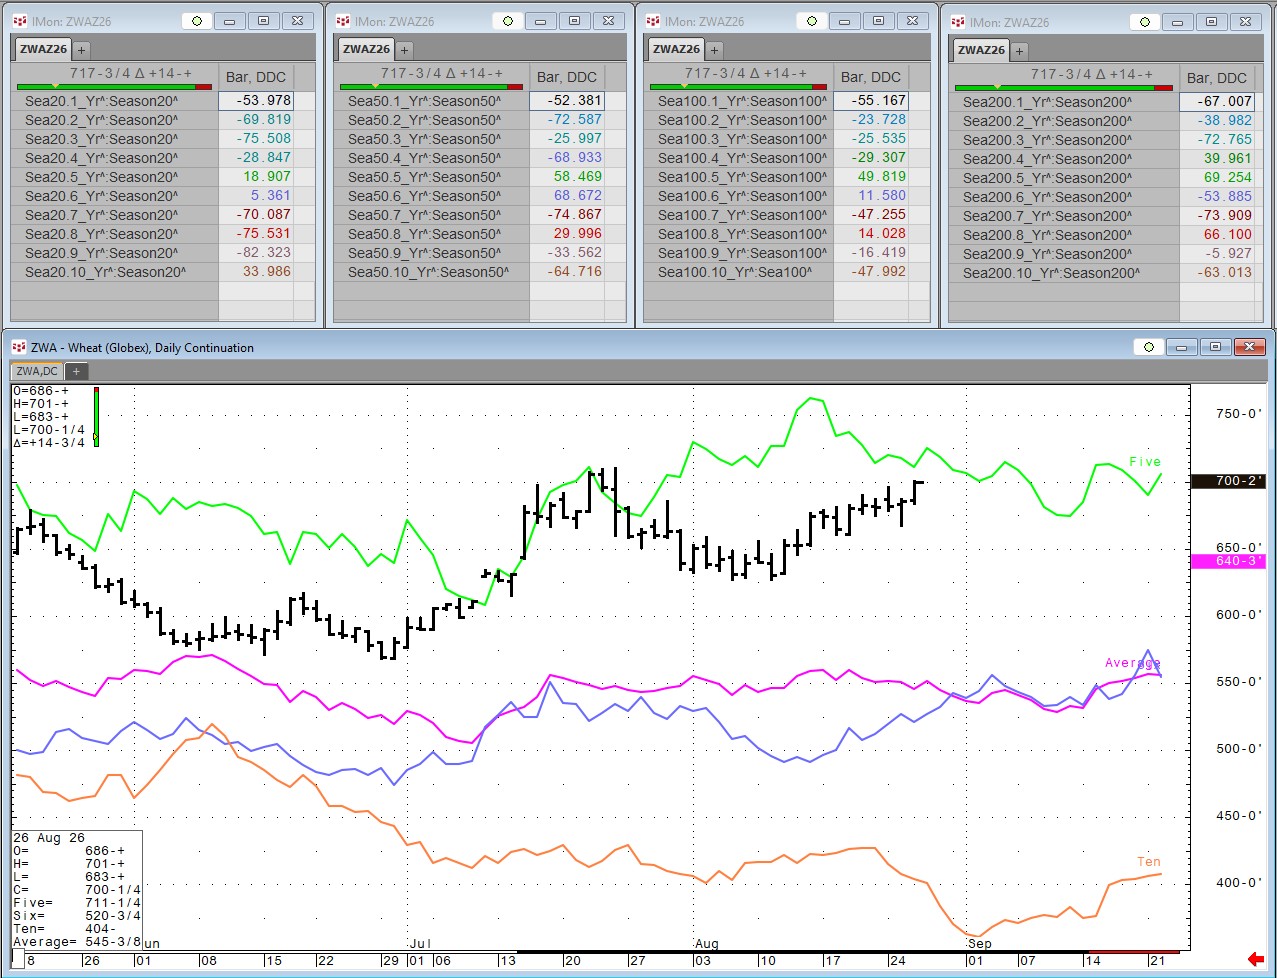Image resolution: width=1277 pixels, height=978 pixels.
Task: Click the magenta Average line label on the chart
Action: pos(1133,663)
